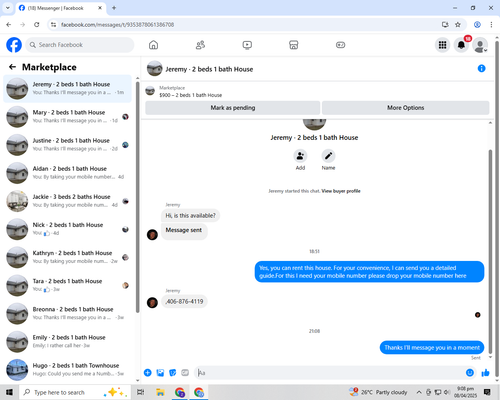This screenshot has height=400, width=500.
Task: Attach a photo with the image icon
Action: 160,373
